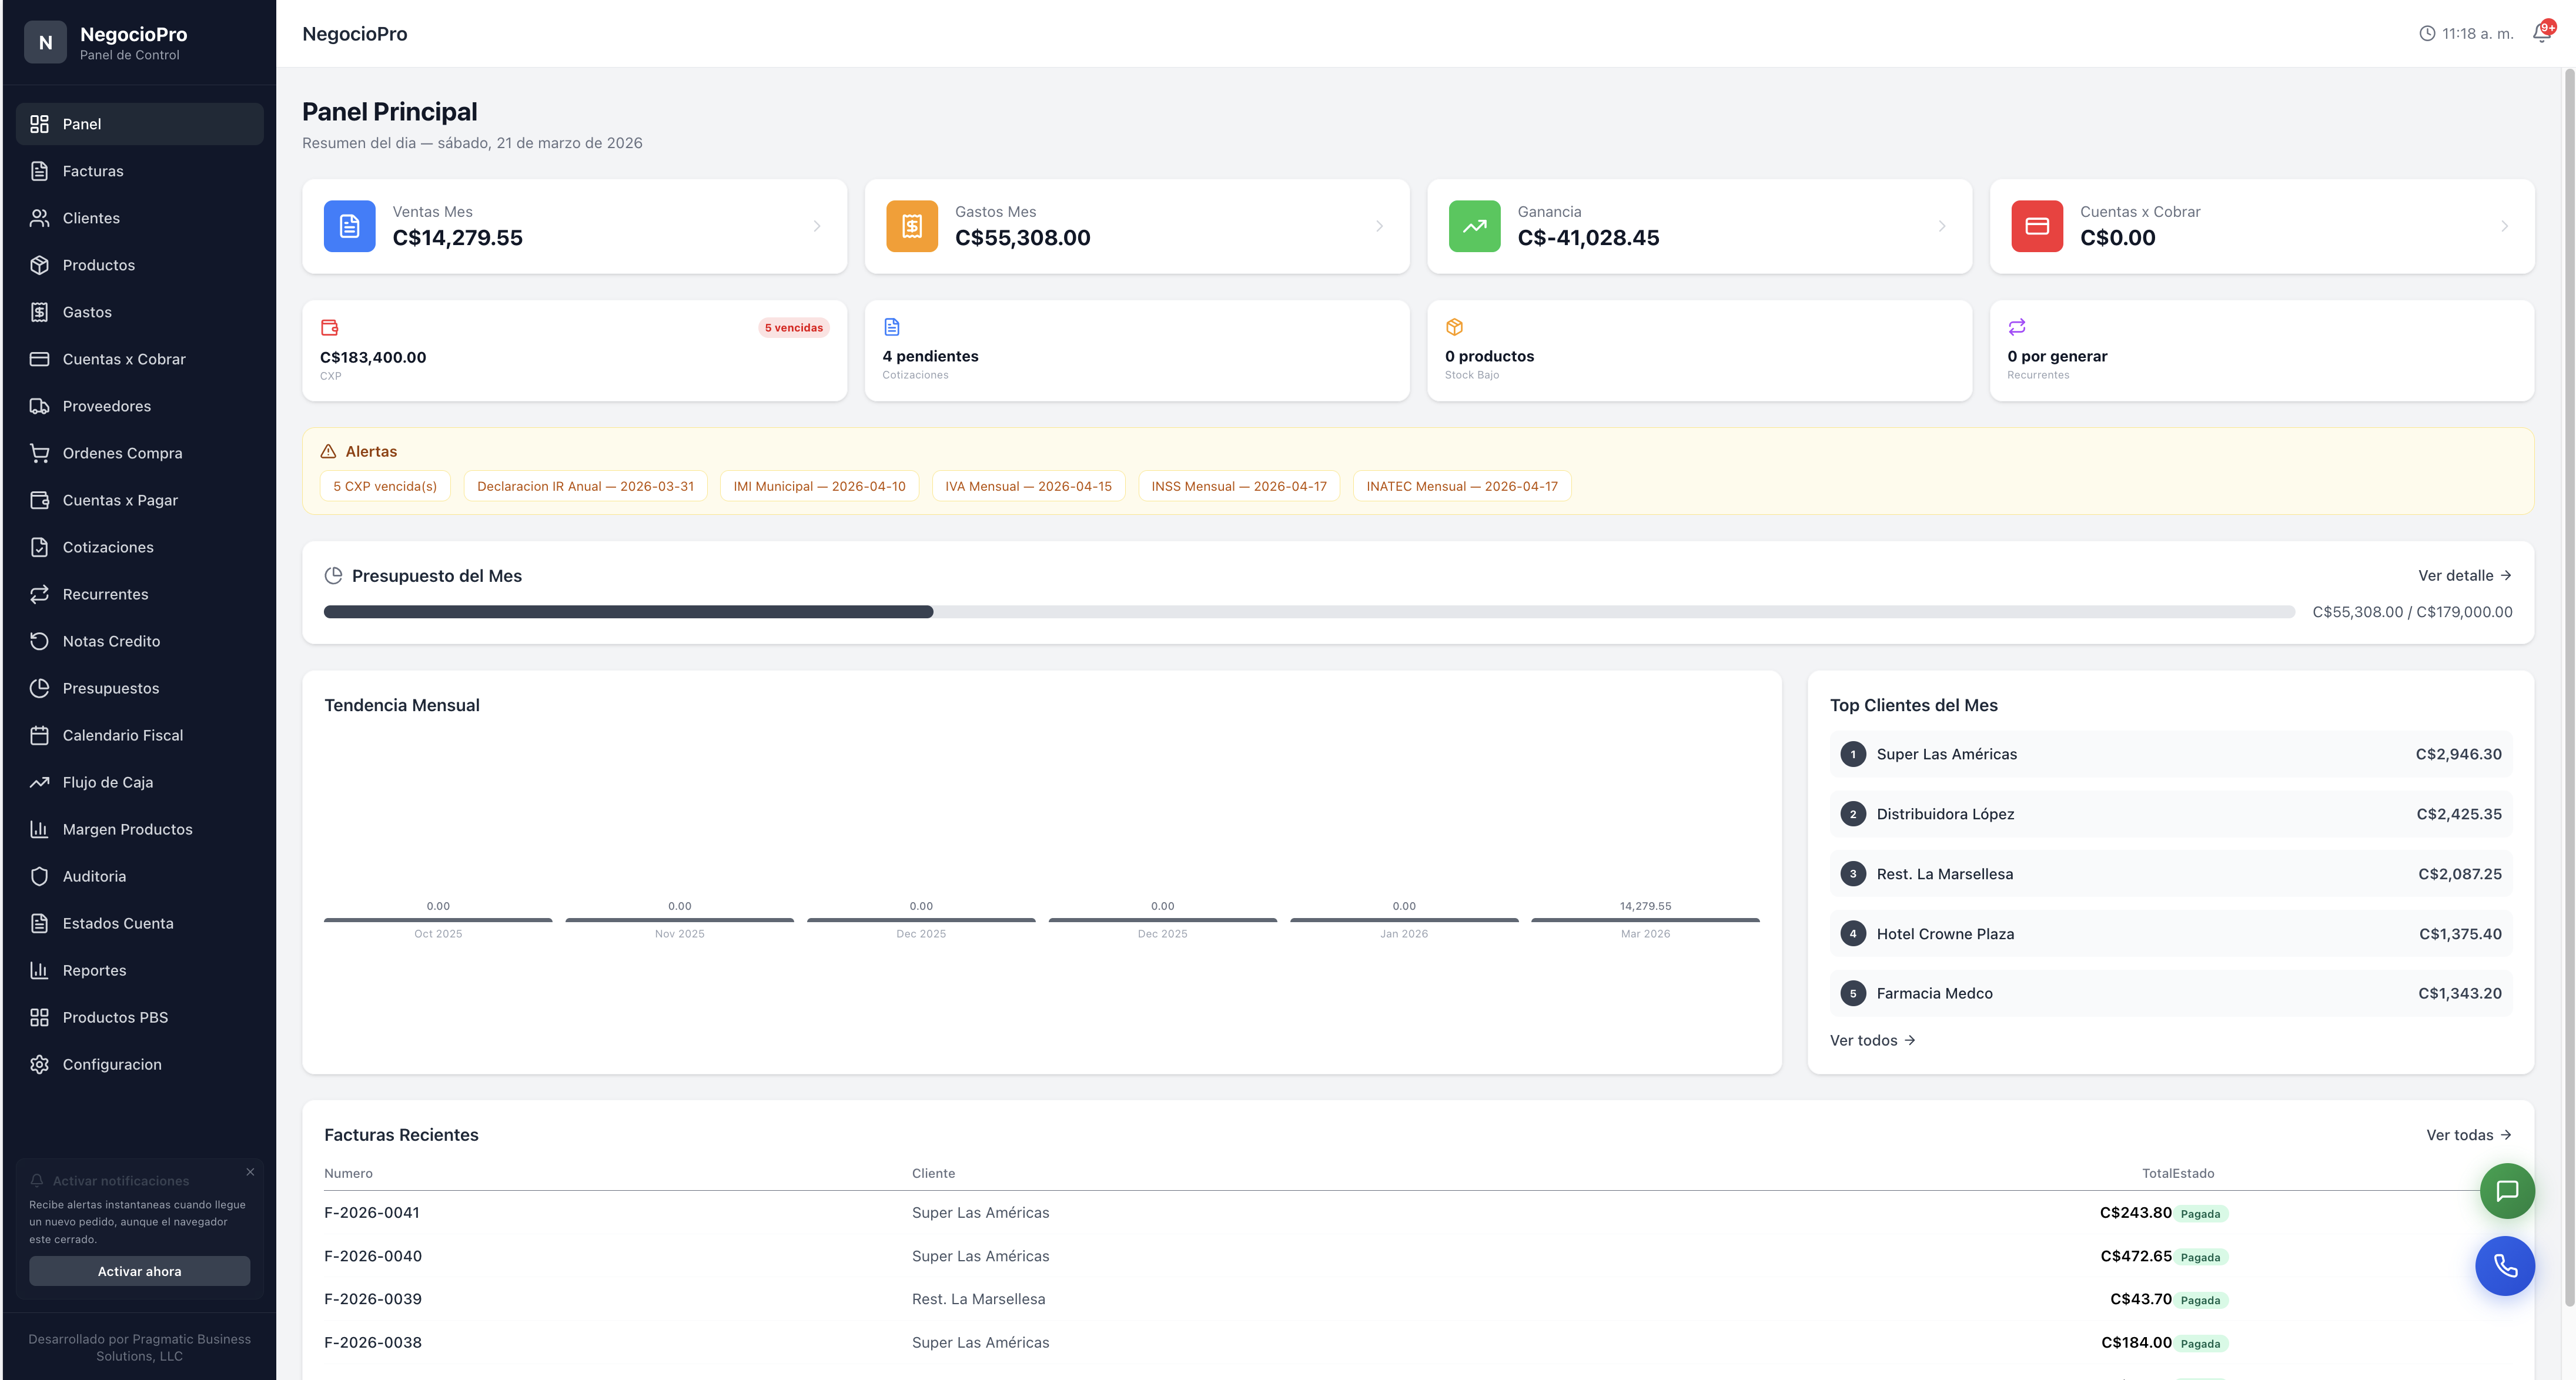This screenshot has height=1380, width=2576.
Task: Click the Recurrentes repeat arrows card icon
Action: coord(2016,327)
